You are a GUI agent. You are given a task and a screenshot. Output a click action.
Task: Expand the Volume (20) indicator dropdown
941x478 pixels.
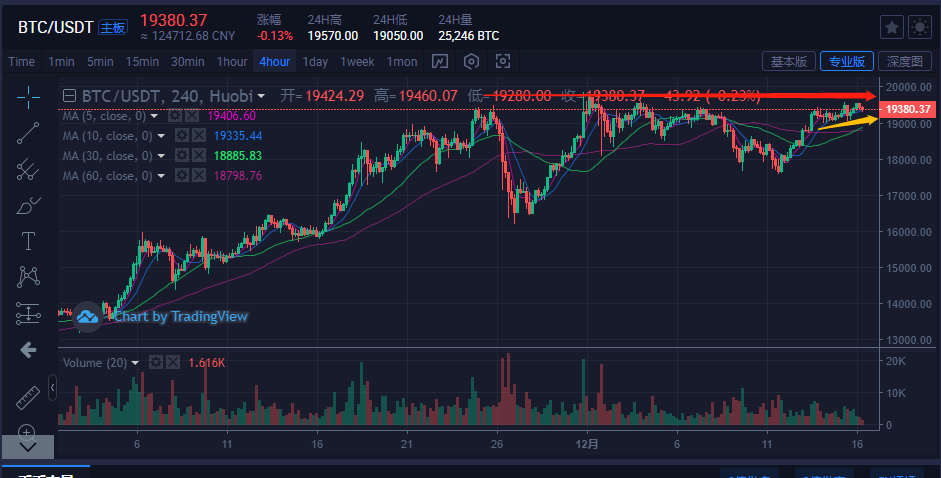point(135,363)
